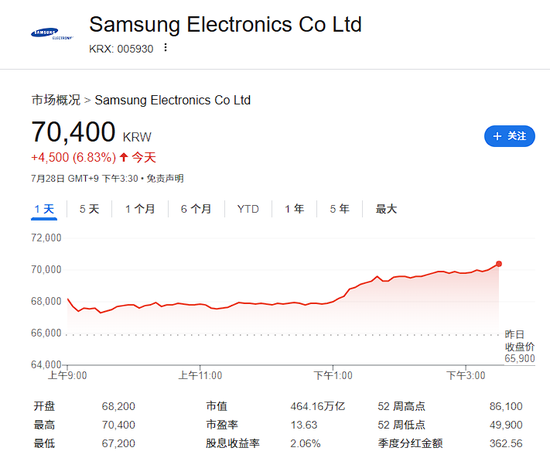
Task: Click the plus 关注 follow button
Action: tap(509, 136)
